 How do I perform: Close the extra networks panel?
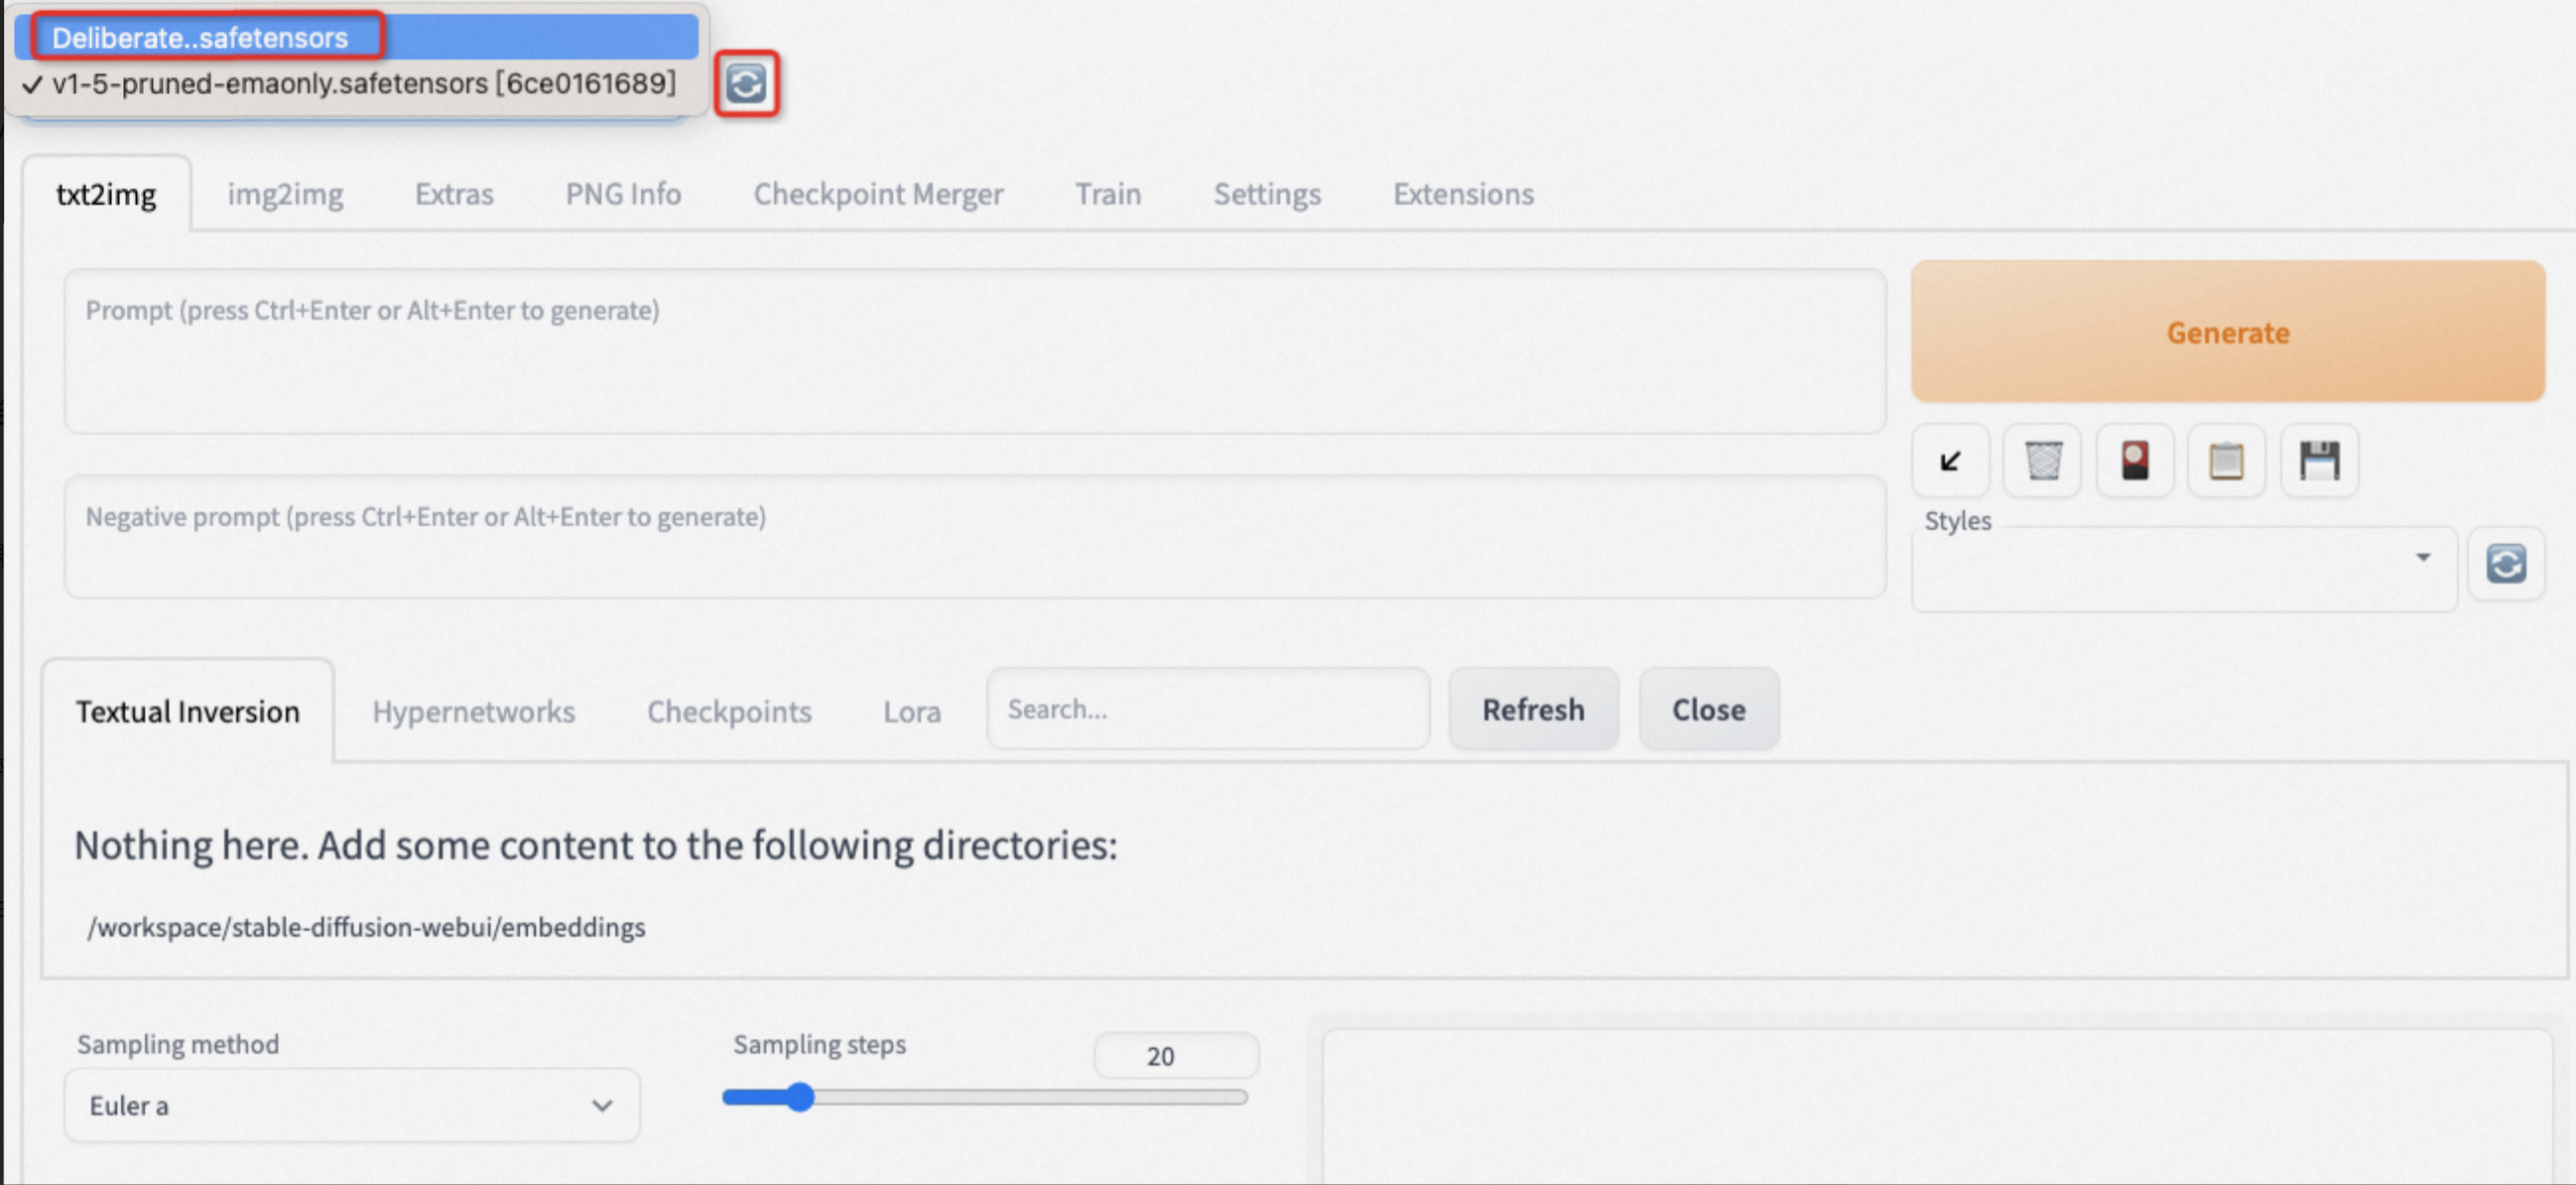coord(1708,709)
